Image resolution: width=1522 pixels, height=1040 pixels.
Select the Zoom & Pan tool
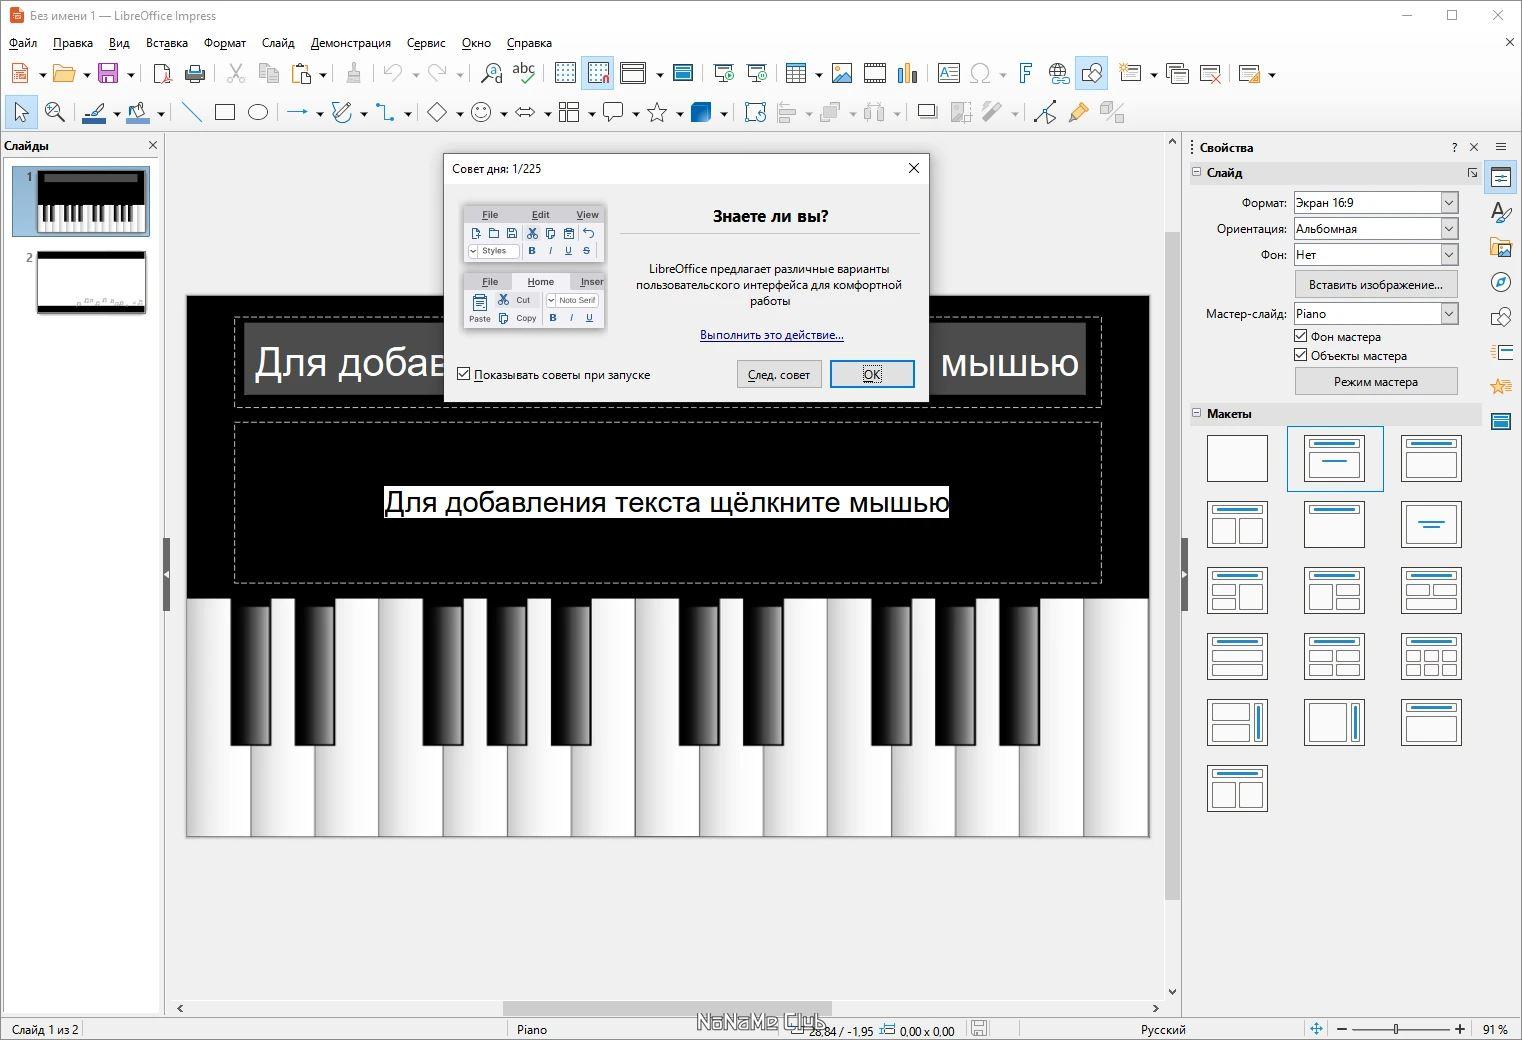point(55,113)
